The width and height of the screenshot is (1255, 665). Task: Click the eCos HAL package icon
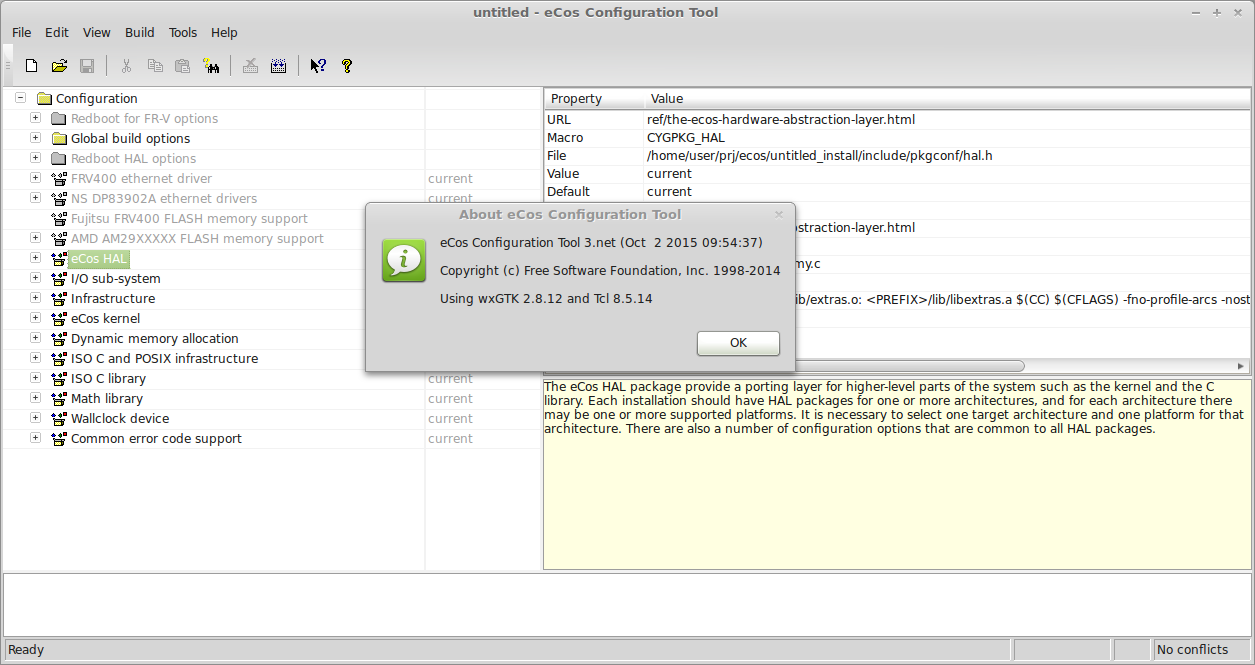59,259
